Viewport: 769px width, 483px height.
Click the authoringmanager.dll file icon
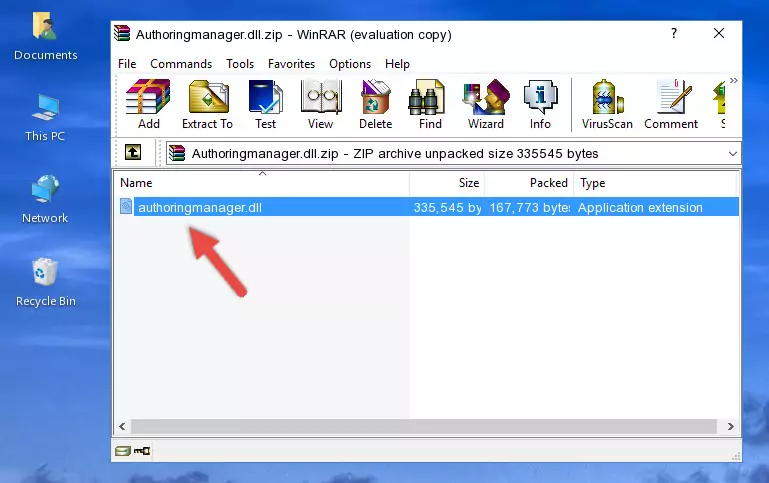(126, 206)
